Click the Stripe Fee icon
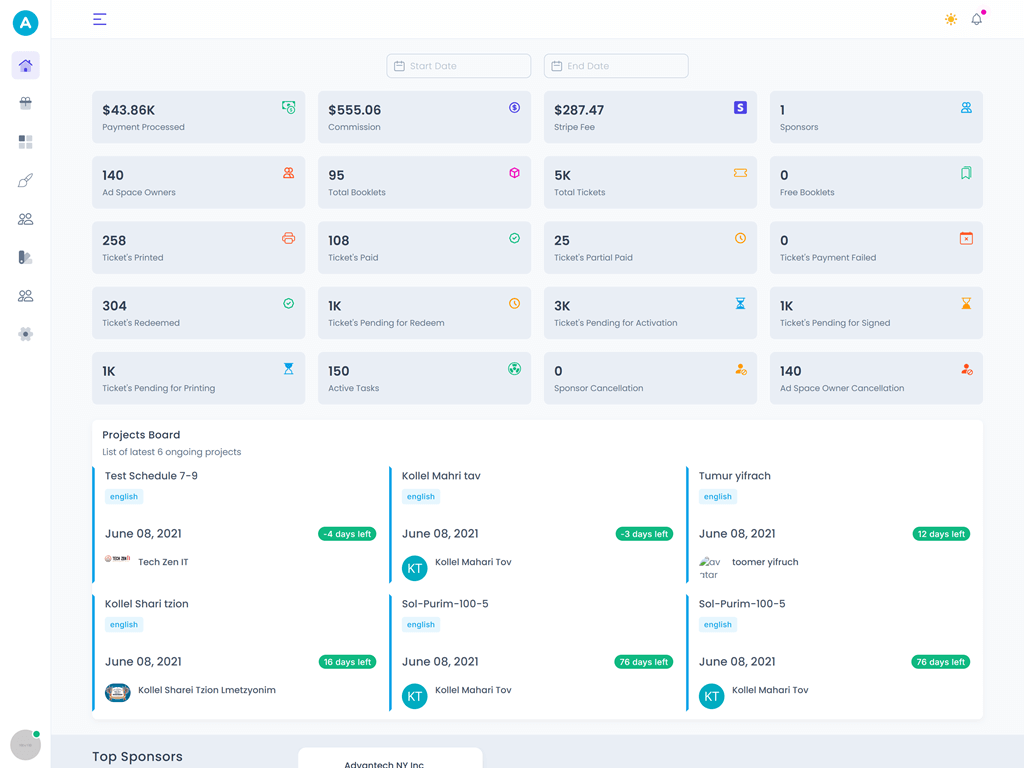1024x768 pixels. click(740, 107)
